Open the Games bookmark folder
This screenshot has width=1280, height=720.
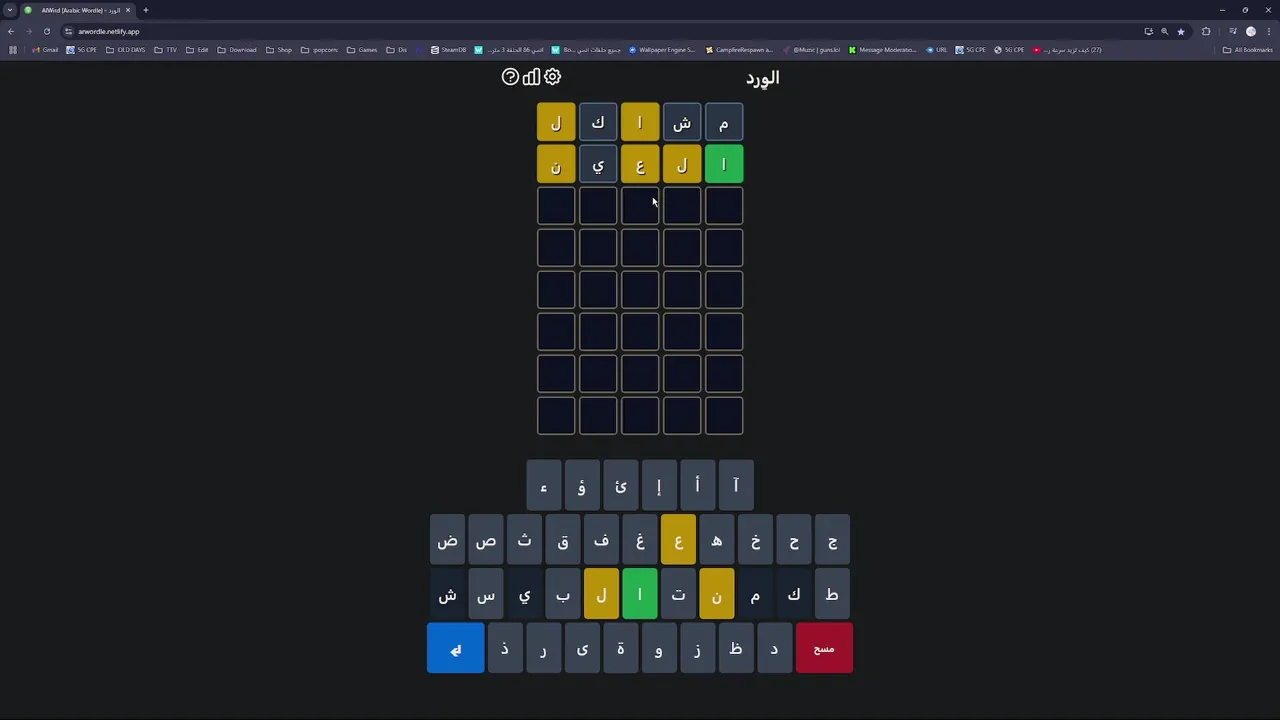point(362,50)
